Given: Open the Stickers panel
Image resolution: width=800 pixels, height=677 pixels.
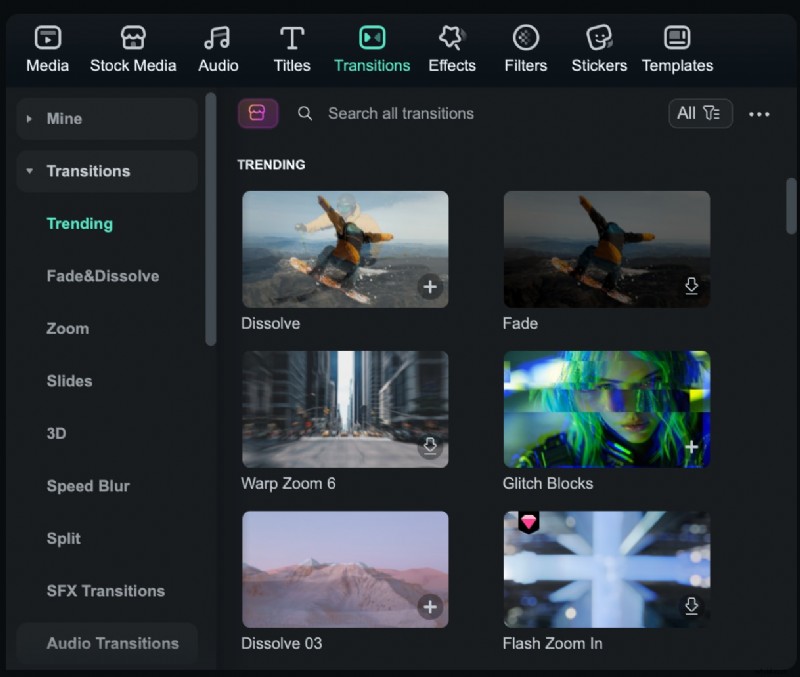Looking at the screenshot, I should 598,47.
